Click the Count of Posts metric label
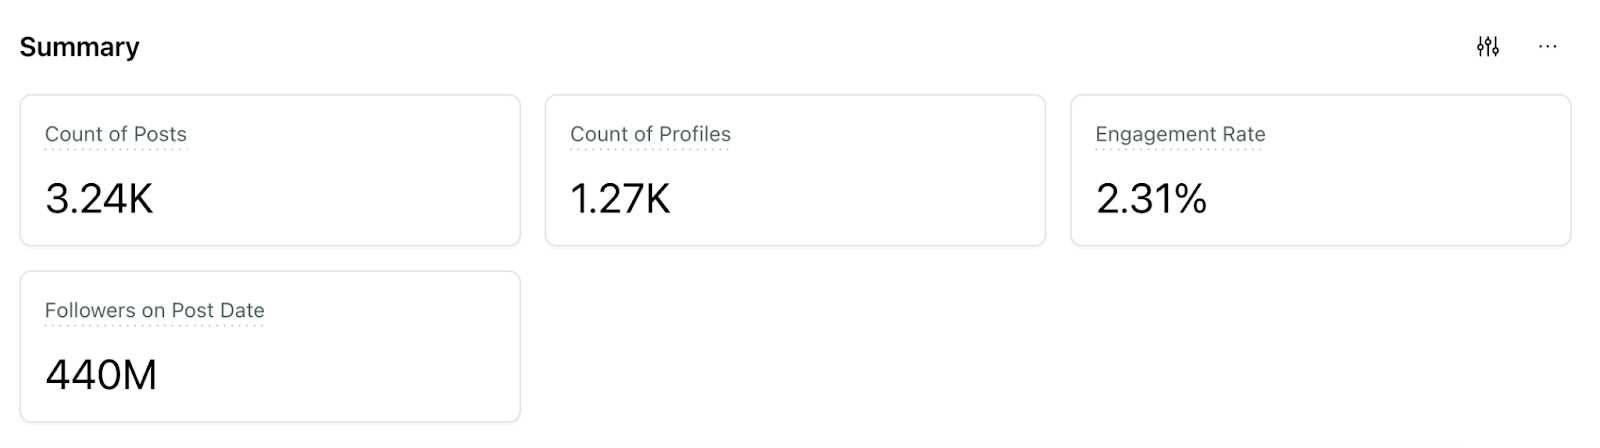The image size is (1600, 448). (116, 134)
